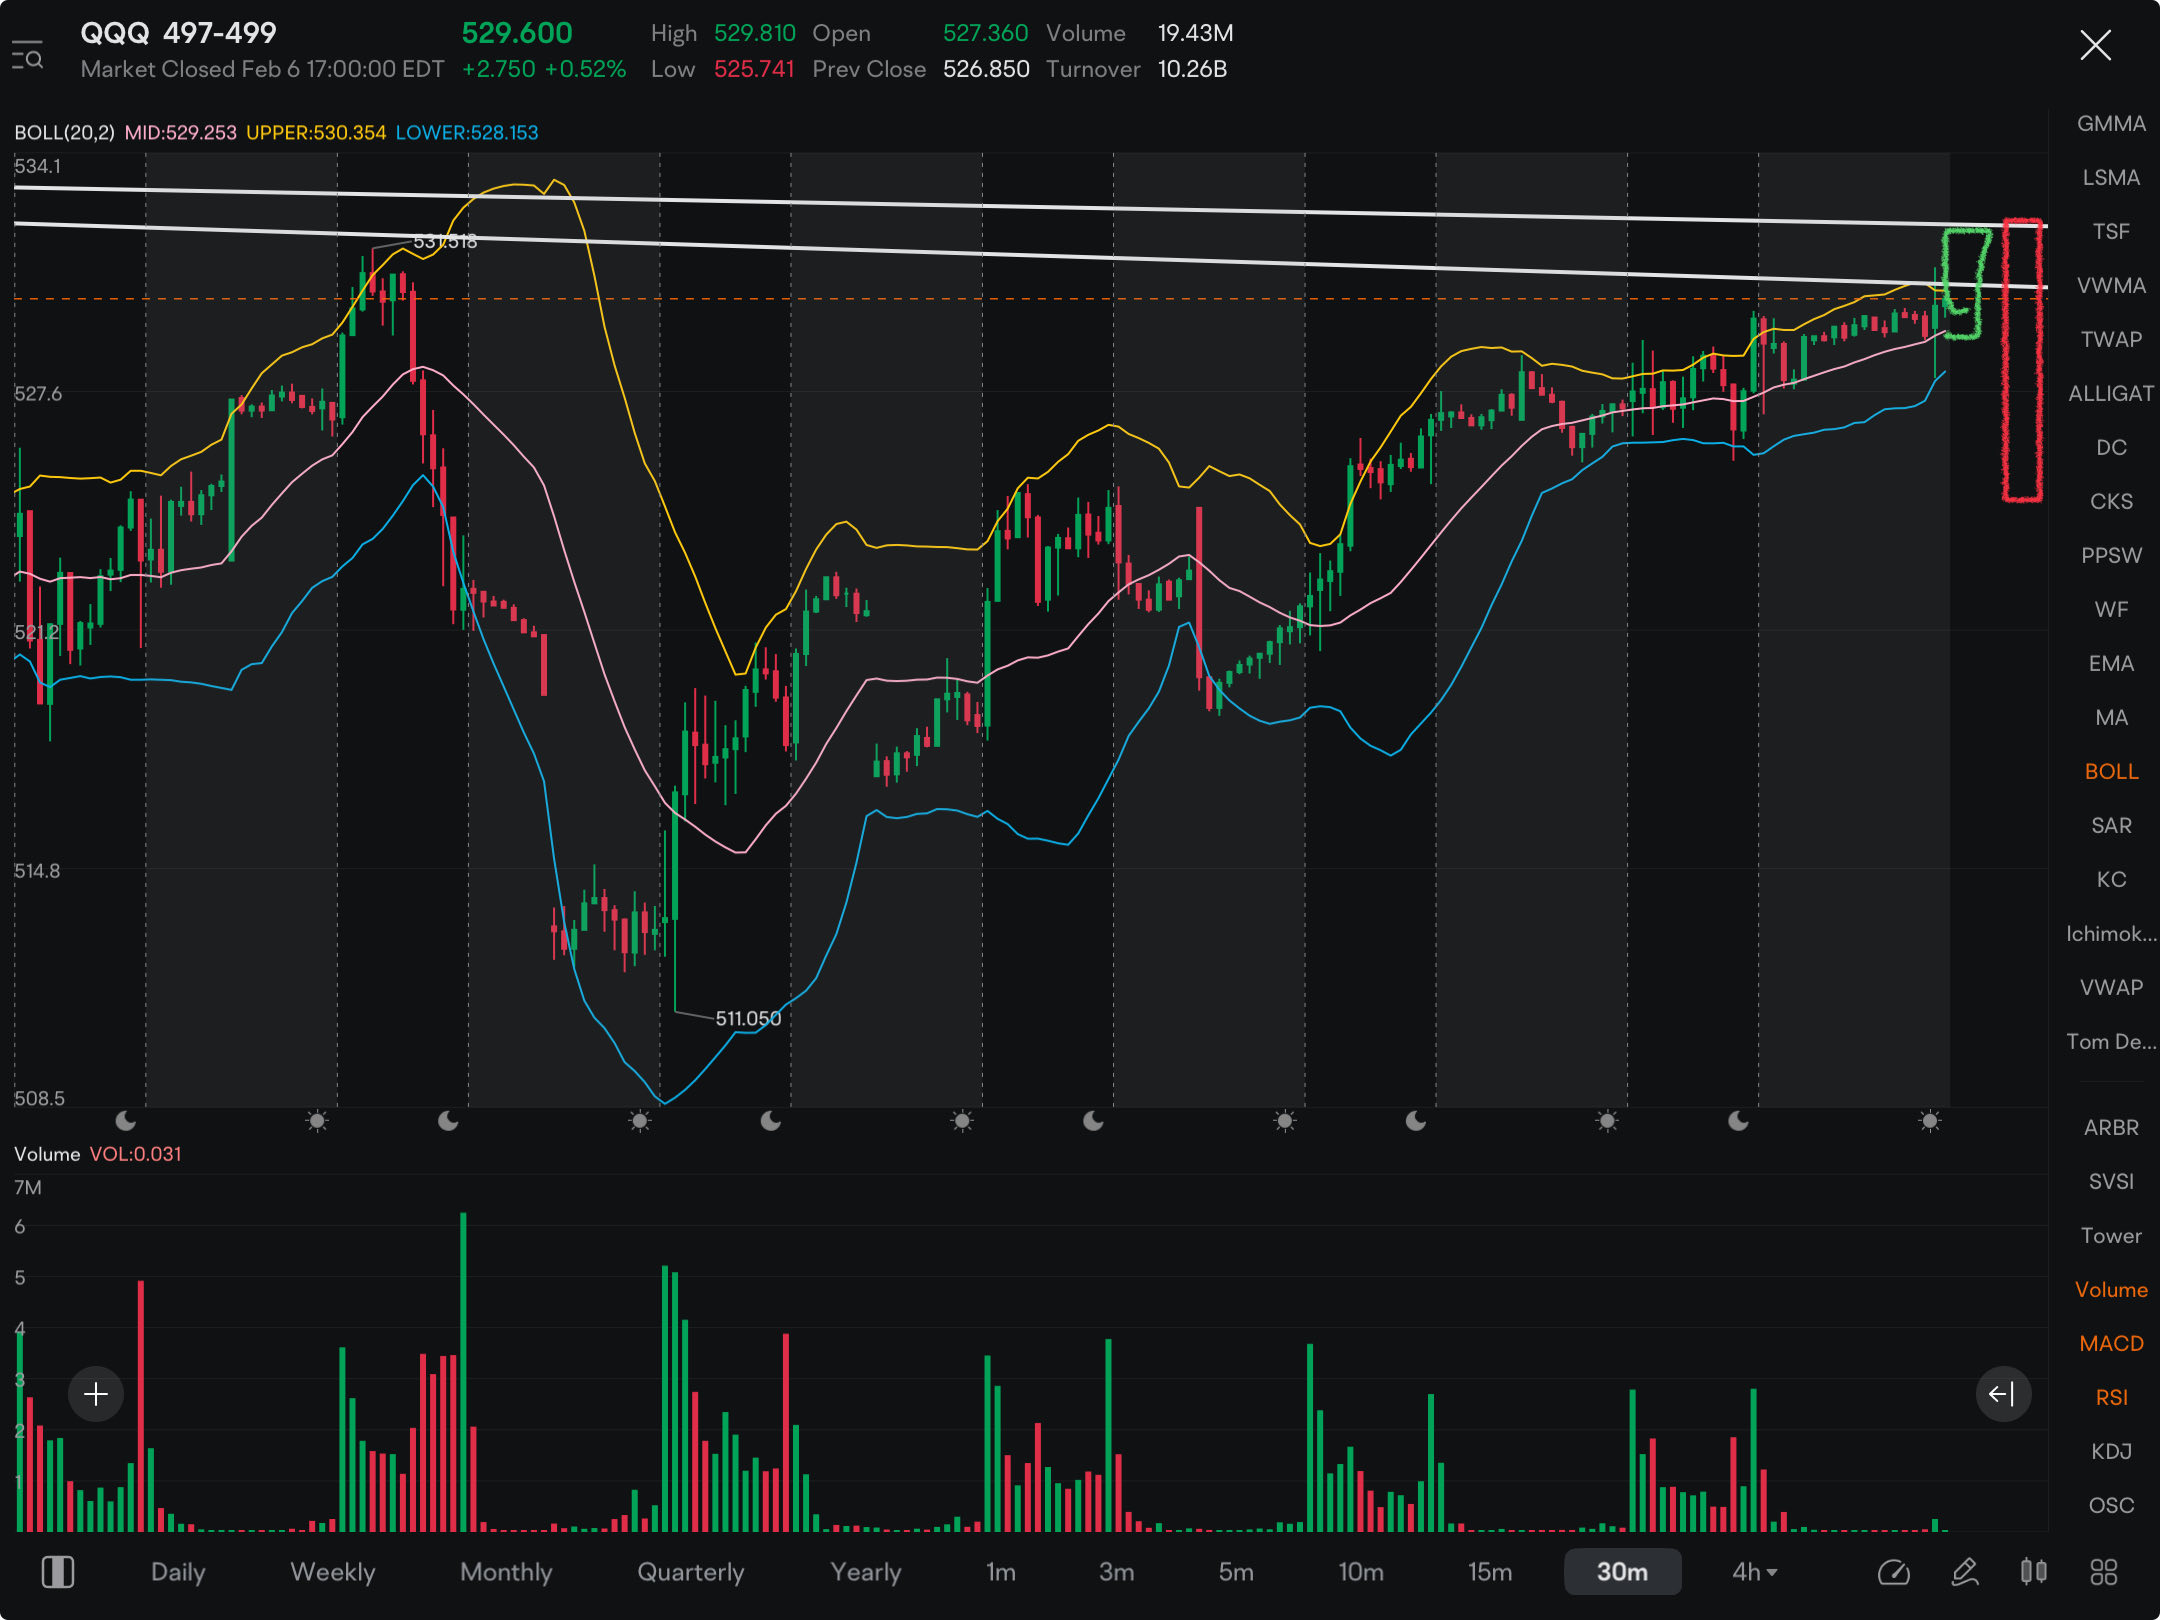The height and width of the screenshot is (1620, 2160).
Task: Switch to Yearly timeframe
Action: click(866, 1572)
